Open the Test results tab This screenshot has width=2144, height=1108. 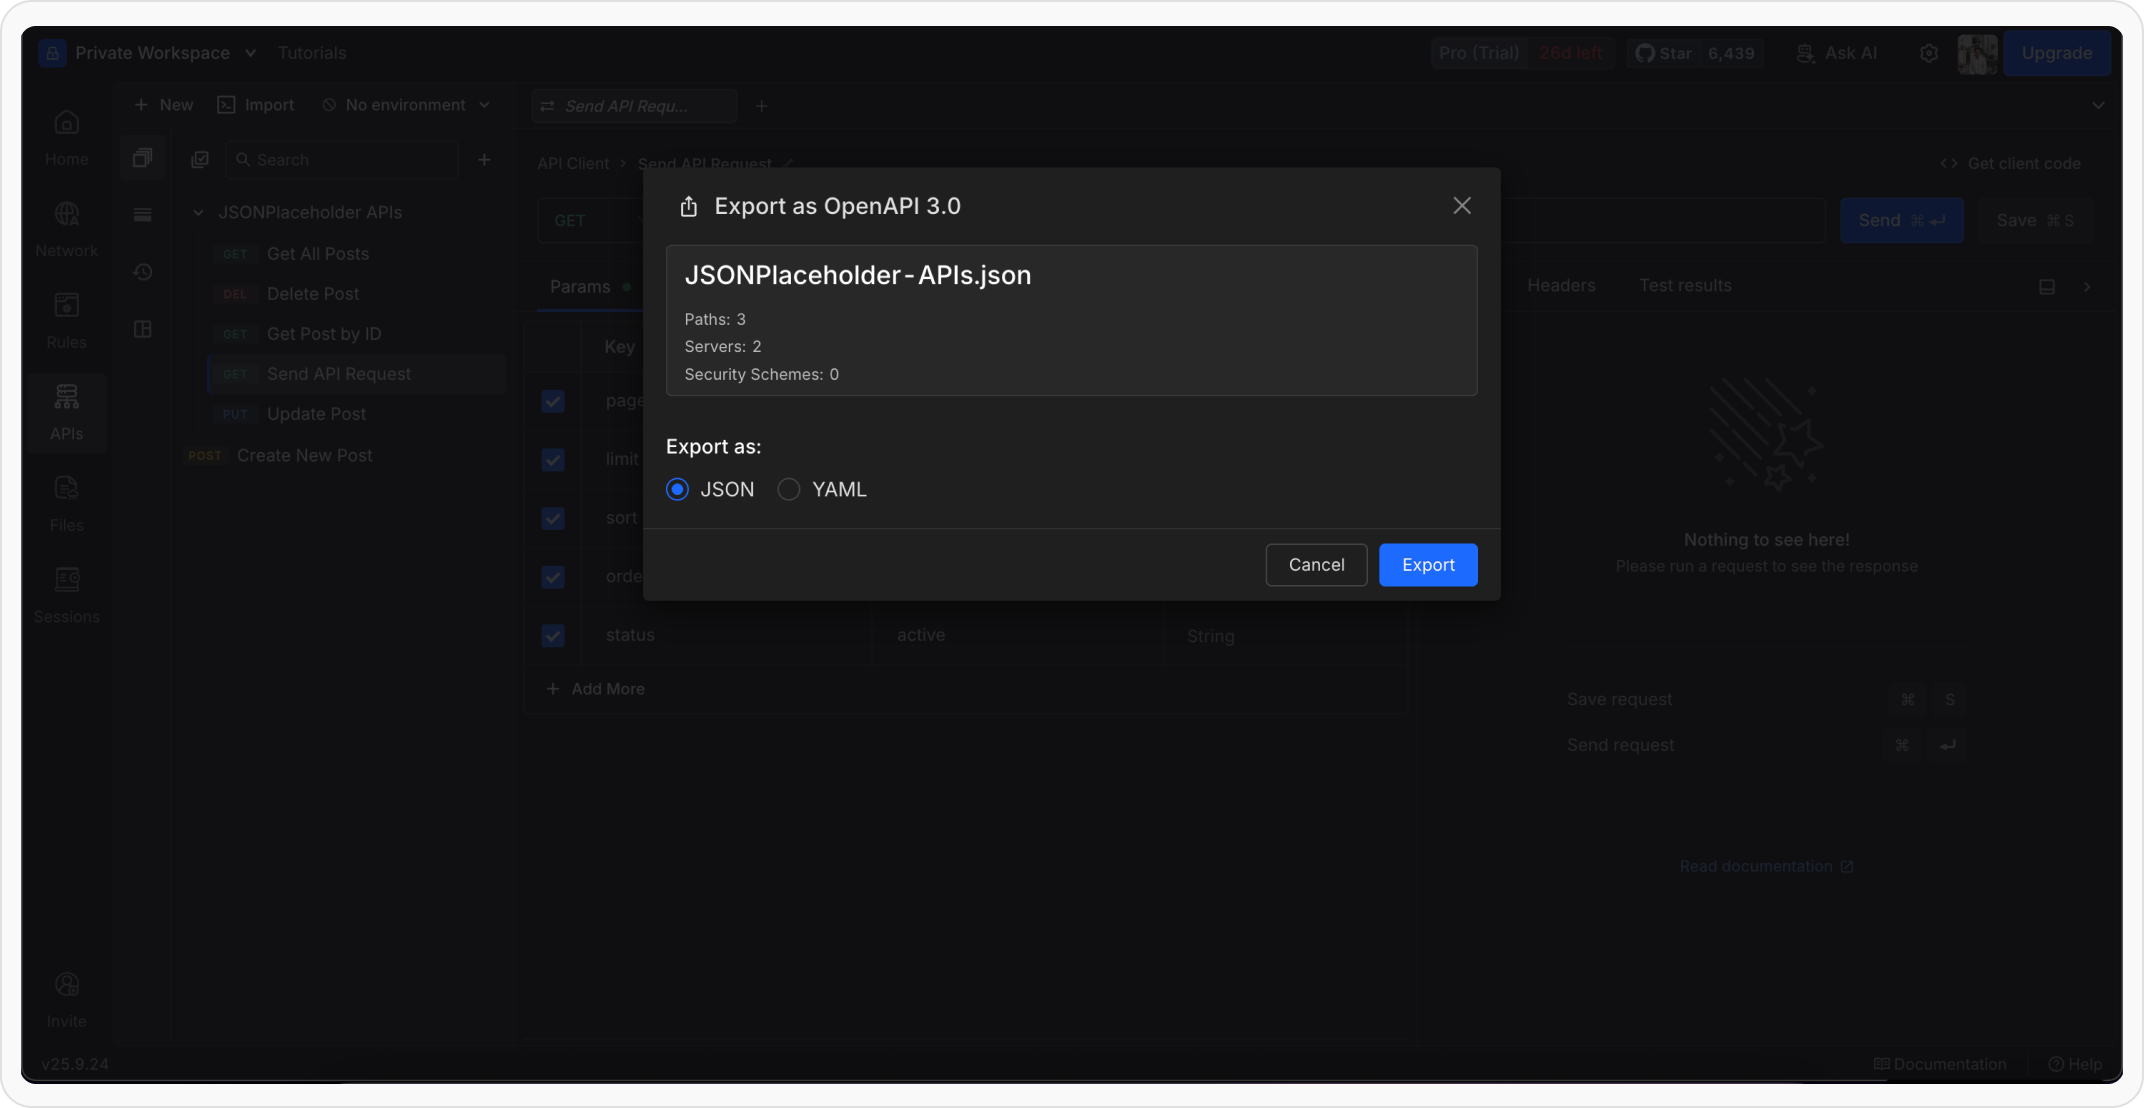pos(1685,285)
